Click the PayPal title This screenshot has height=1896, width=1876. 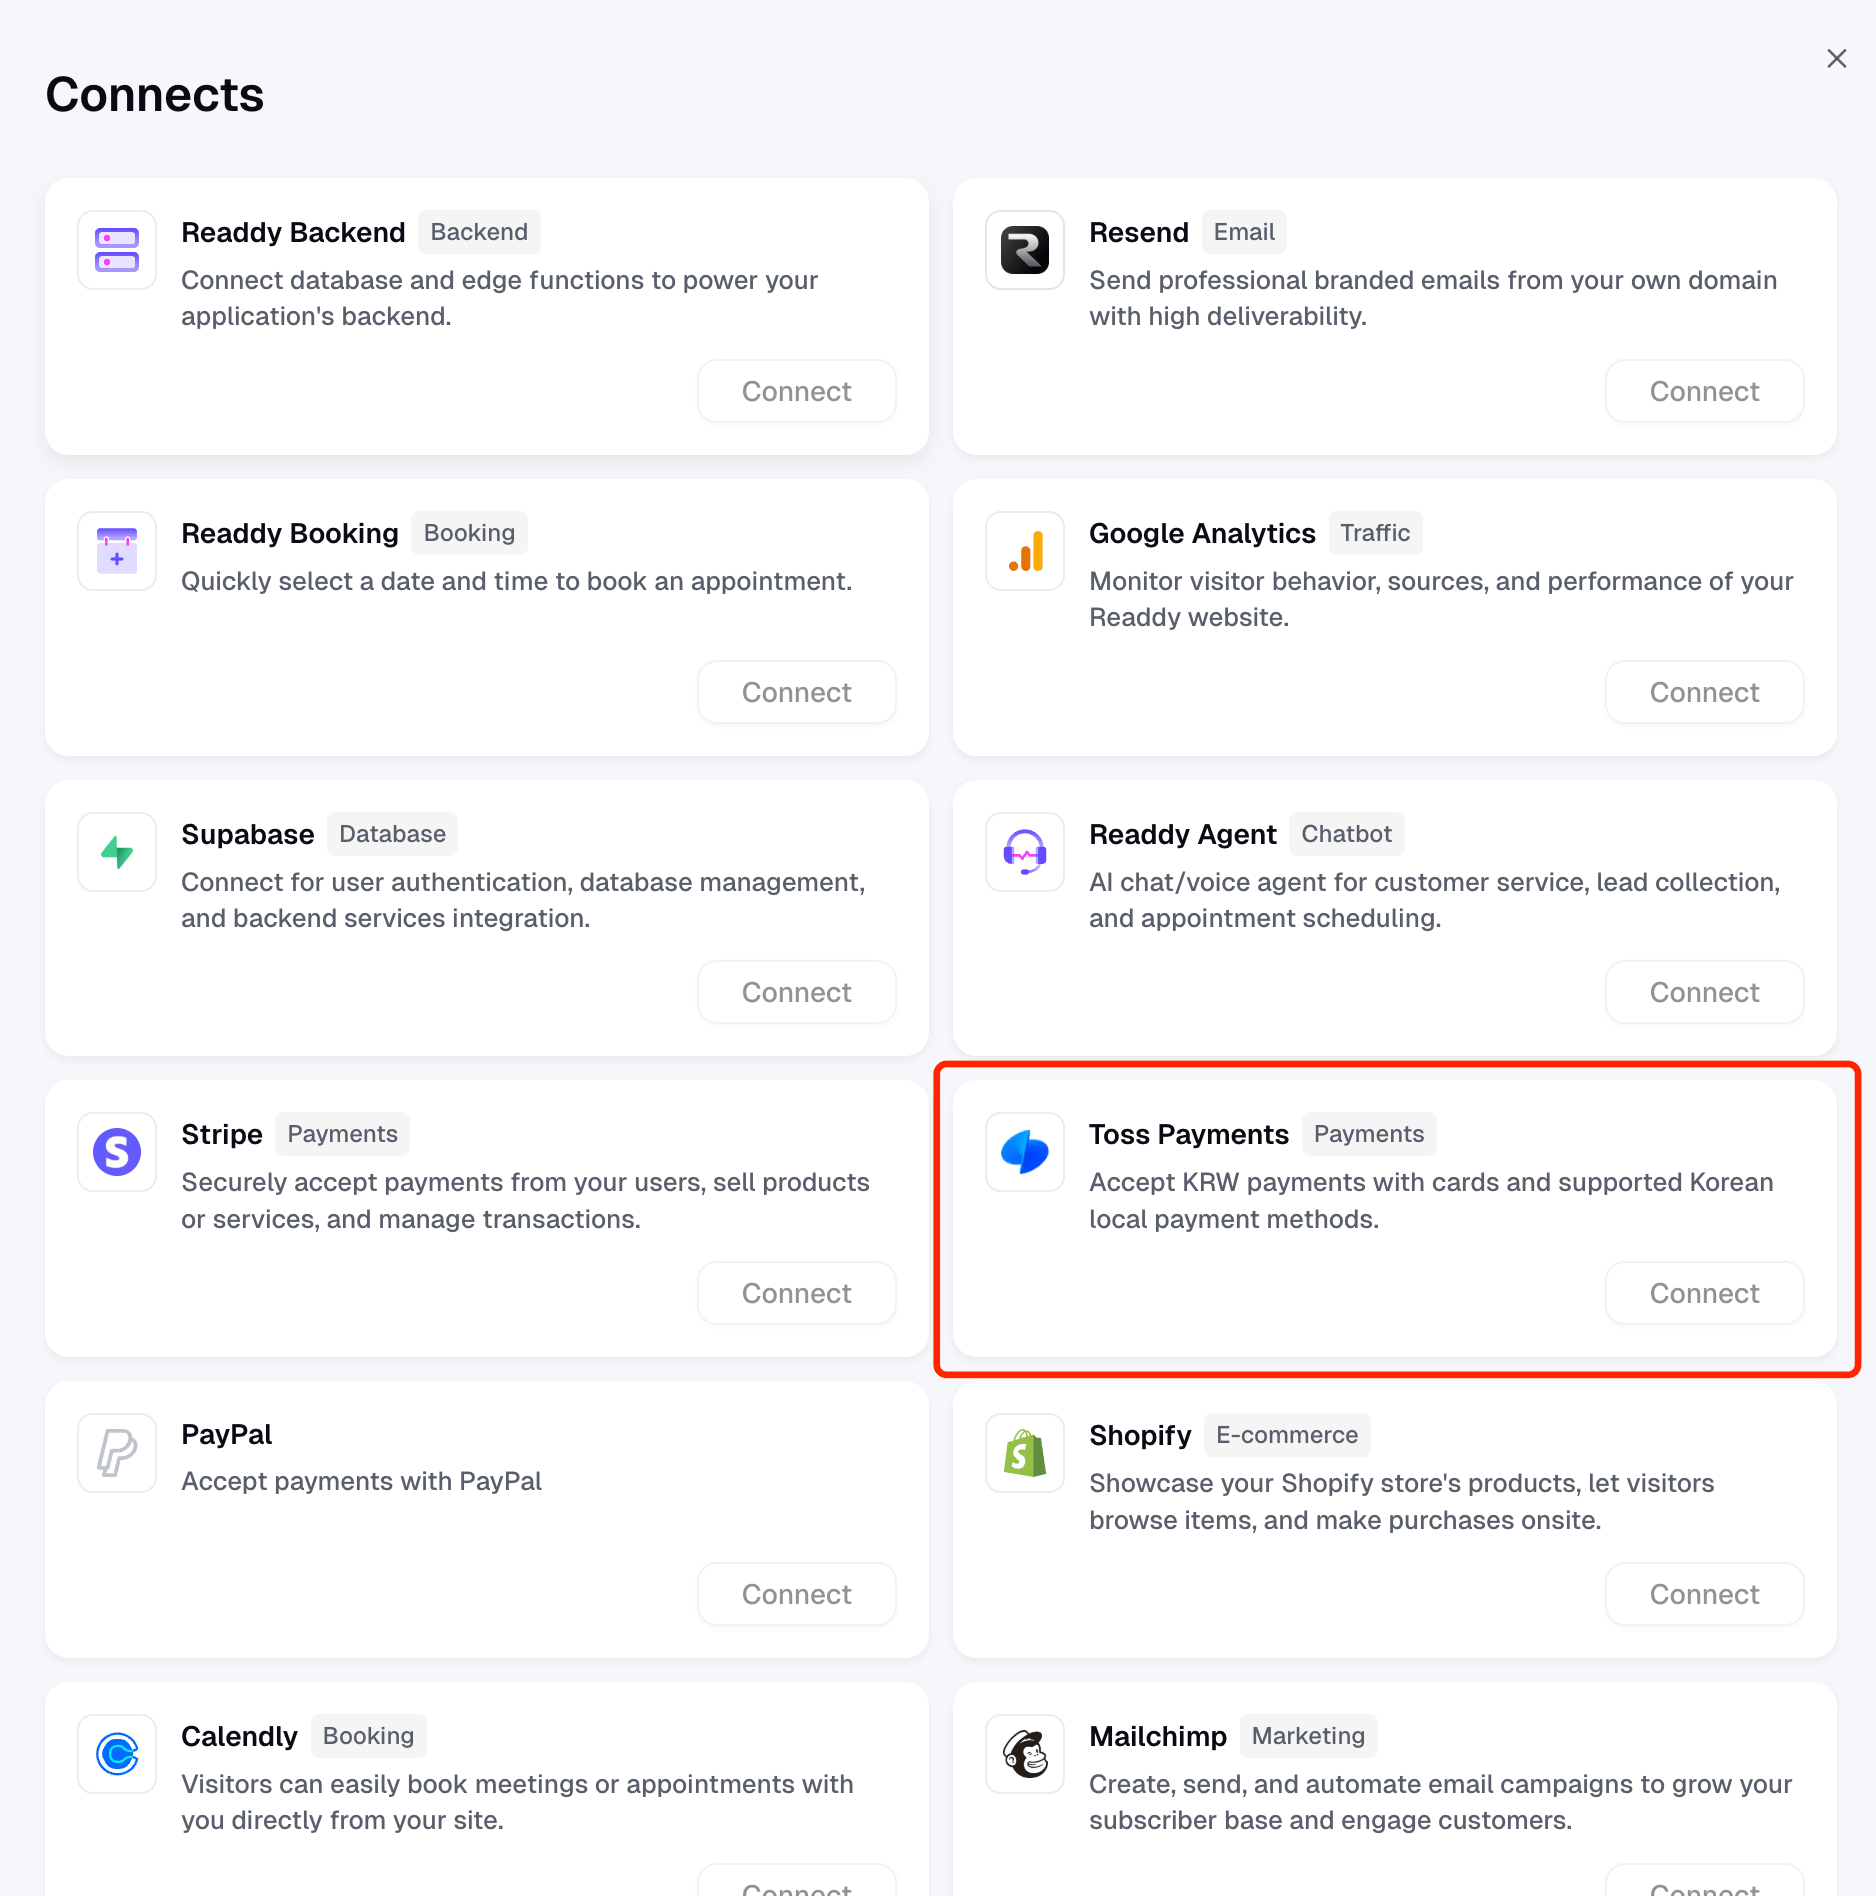point(227,1435)
